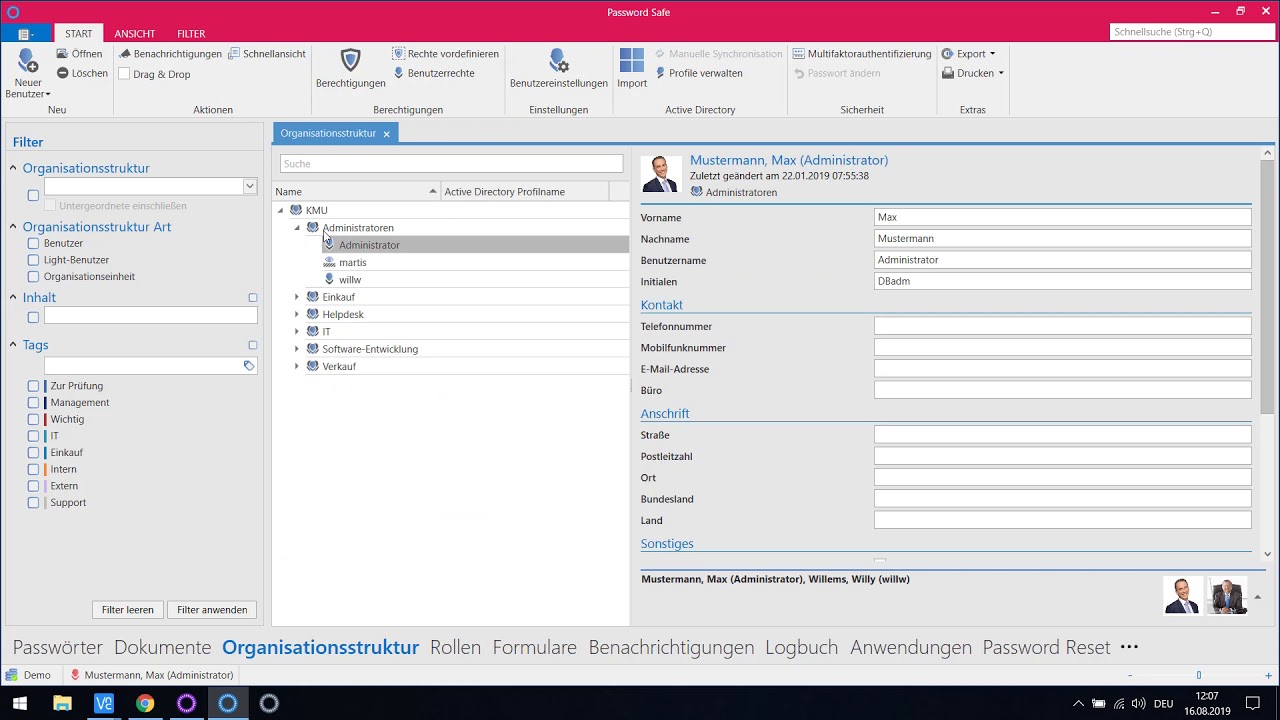Click the zoom slider in status bar

coord(1199,675)
